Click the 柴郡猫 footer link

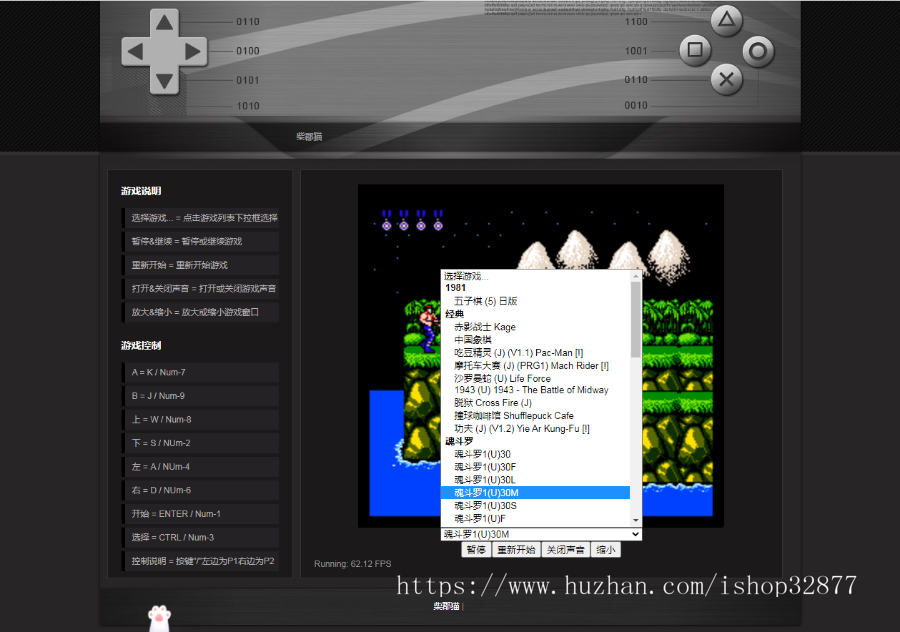(x=446, y=606)
